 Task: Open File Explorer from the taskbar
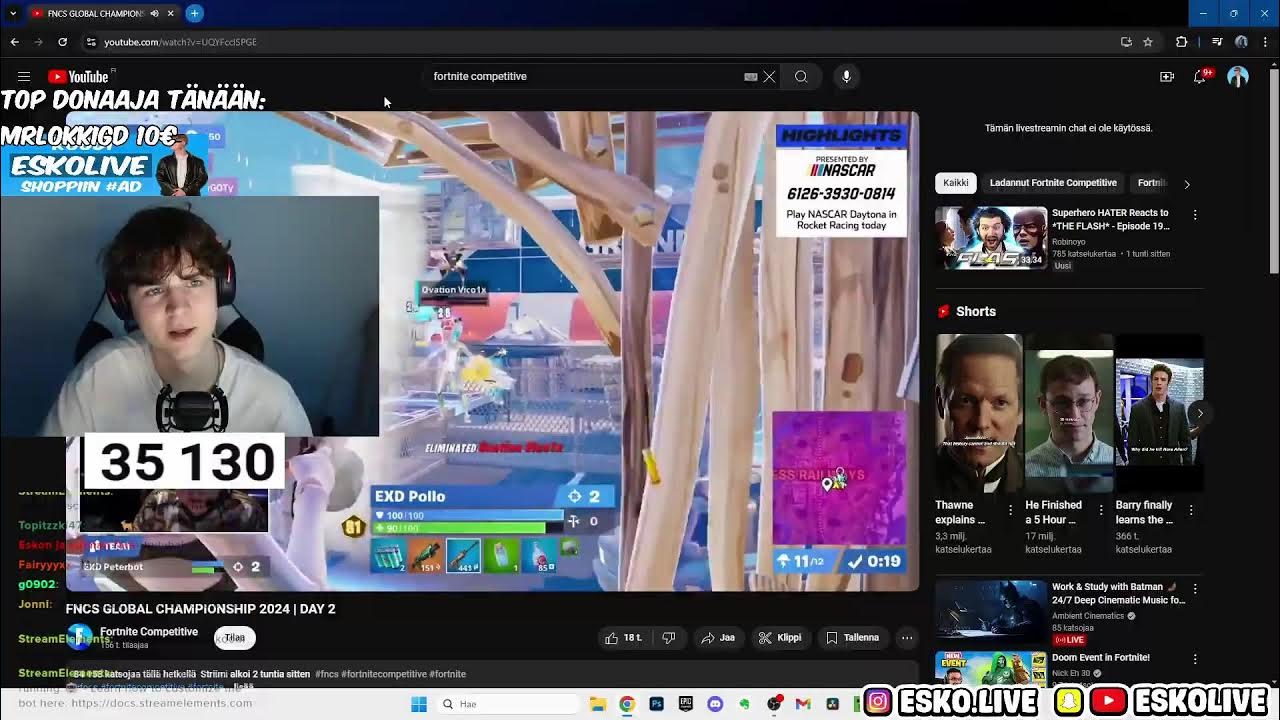tap(597, 704)
